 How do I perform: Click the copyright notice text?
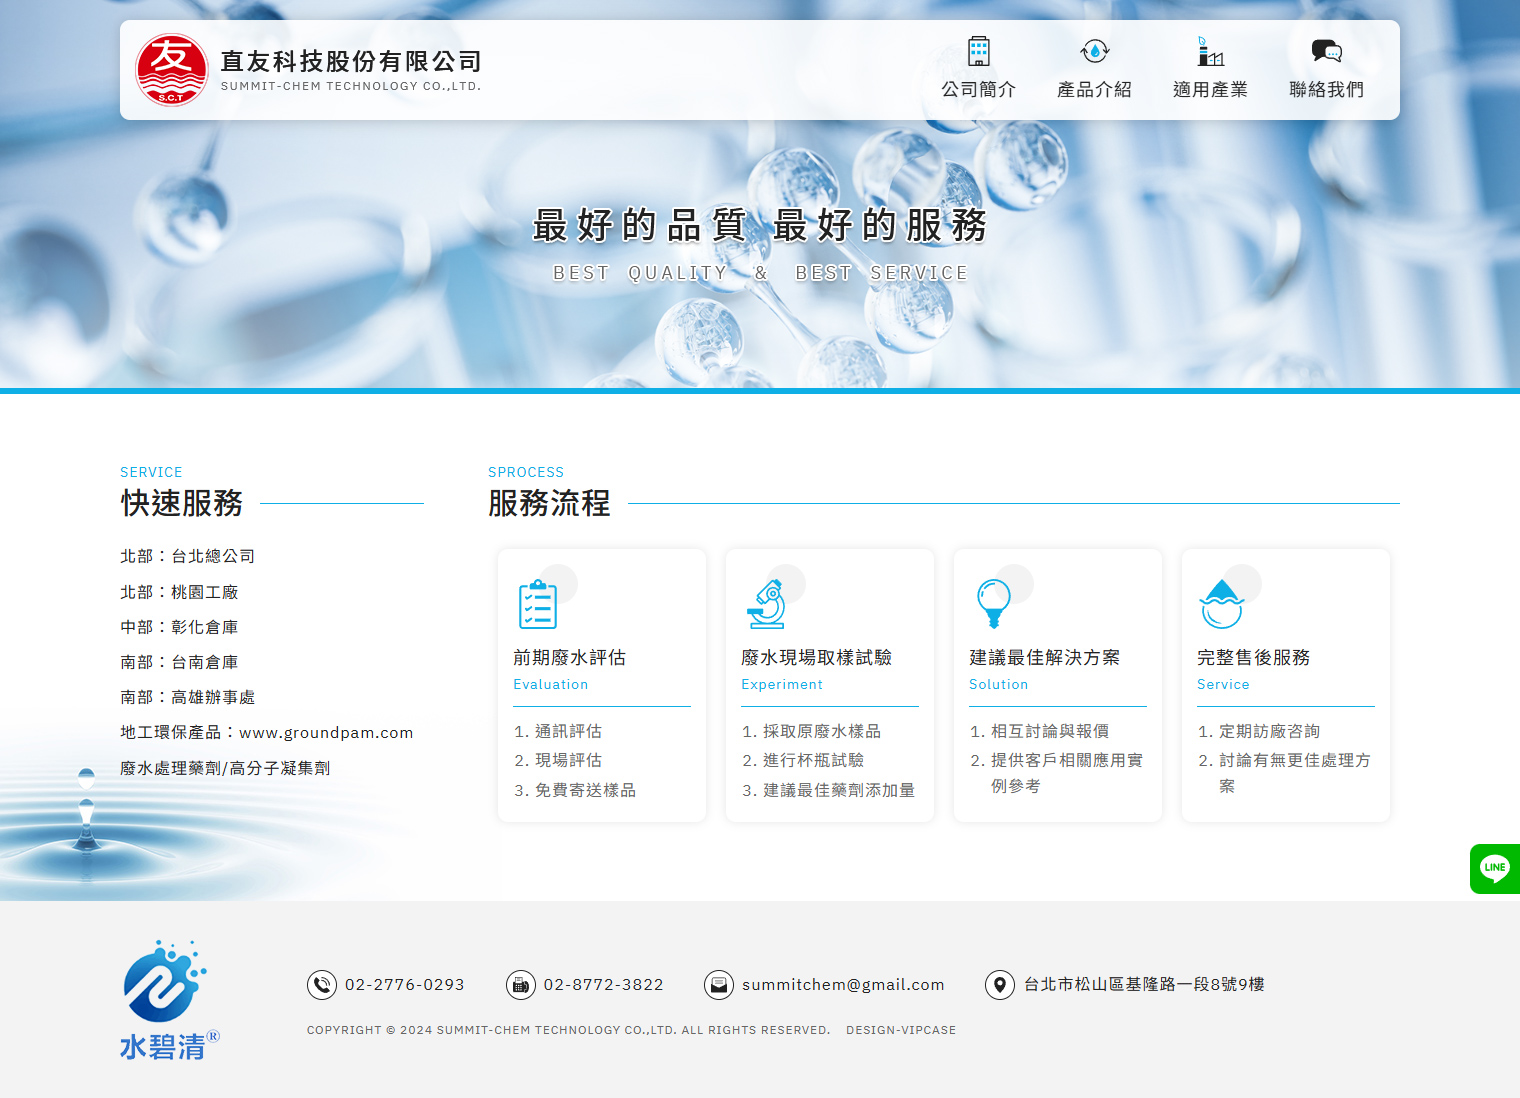569,1030
